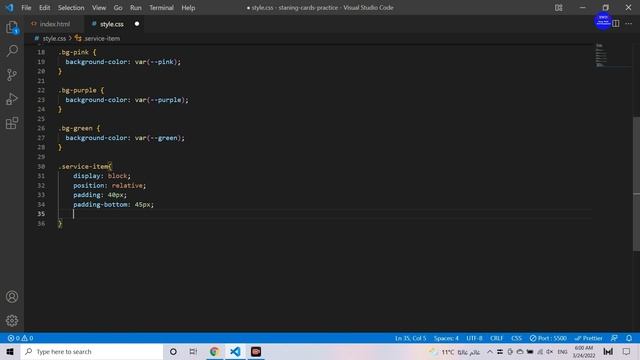The image size is (640, 360).
Task: Change the Spaces: 4 indentation setting
Action: pyautogui.click(x=446, y=338)
